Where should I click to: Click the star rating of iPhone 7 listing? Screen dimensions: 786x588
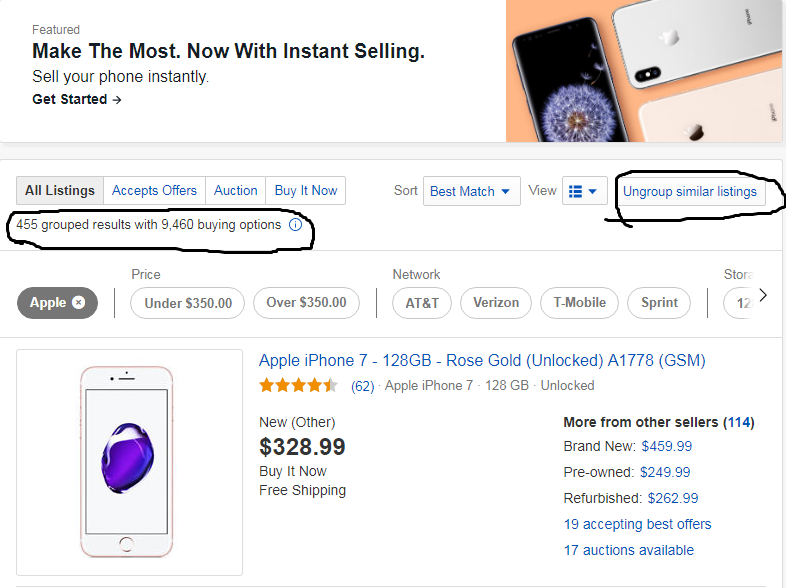tap(298, 385)
